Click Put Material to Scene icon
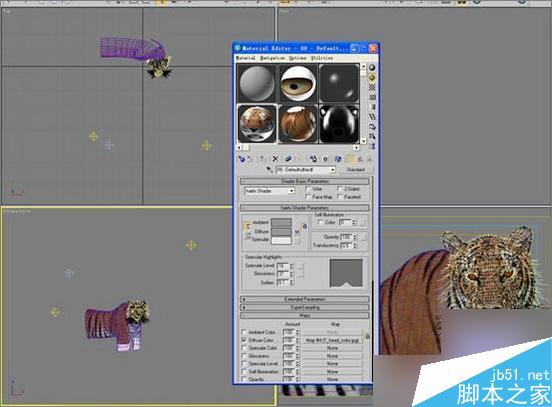This screenshot has width=552, height=407. [250, 159]
